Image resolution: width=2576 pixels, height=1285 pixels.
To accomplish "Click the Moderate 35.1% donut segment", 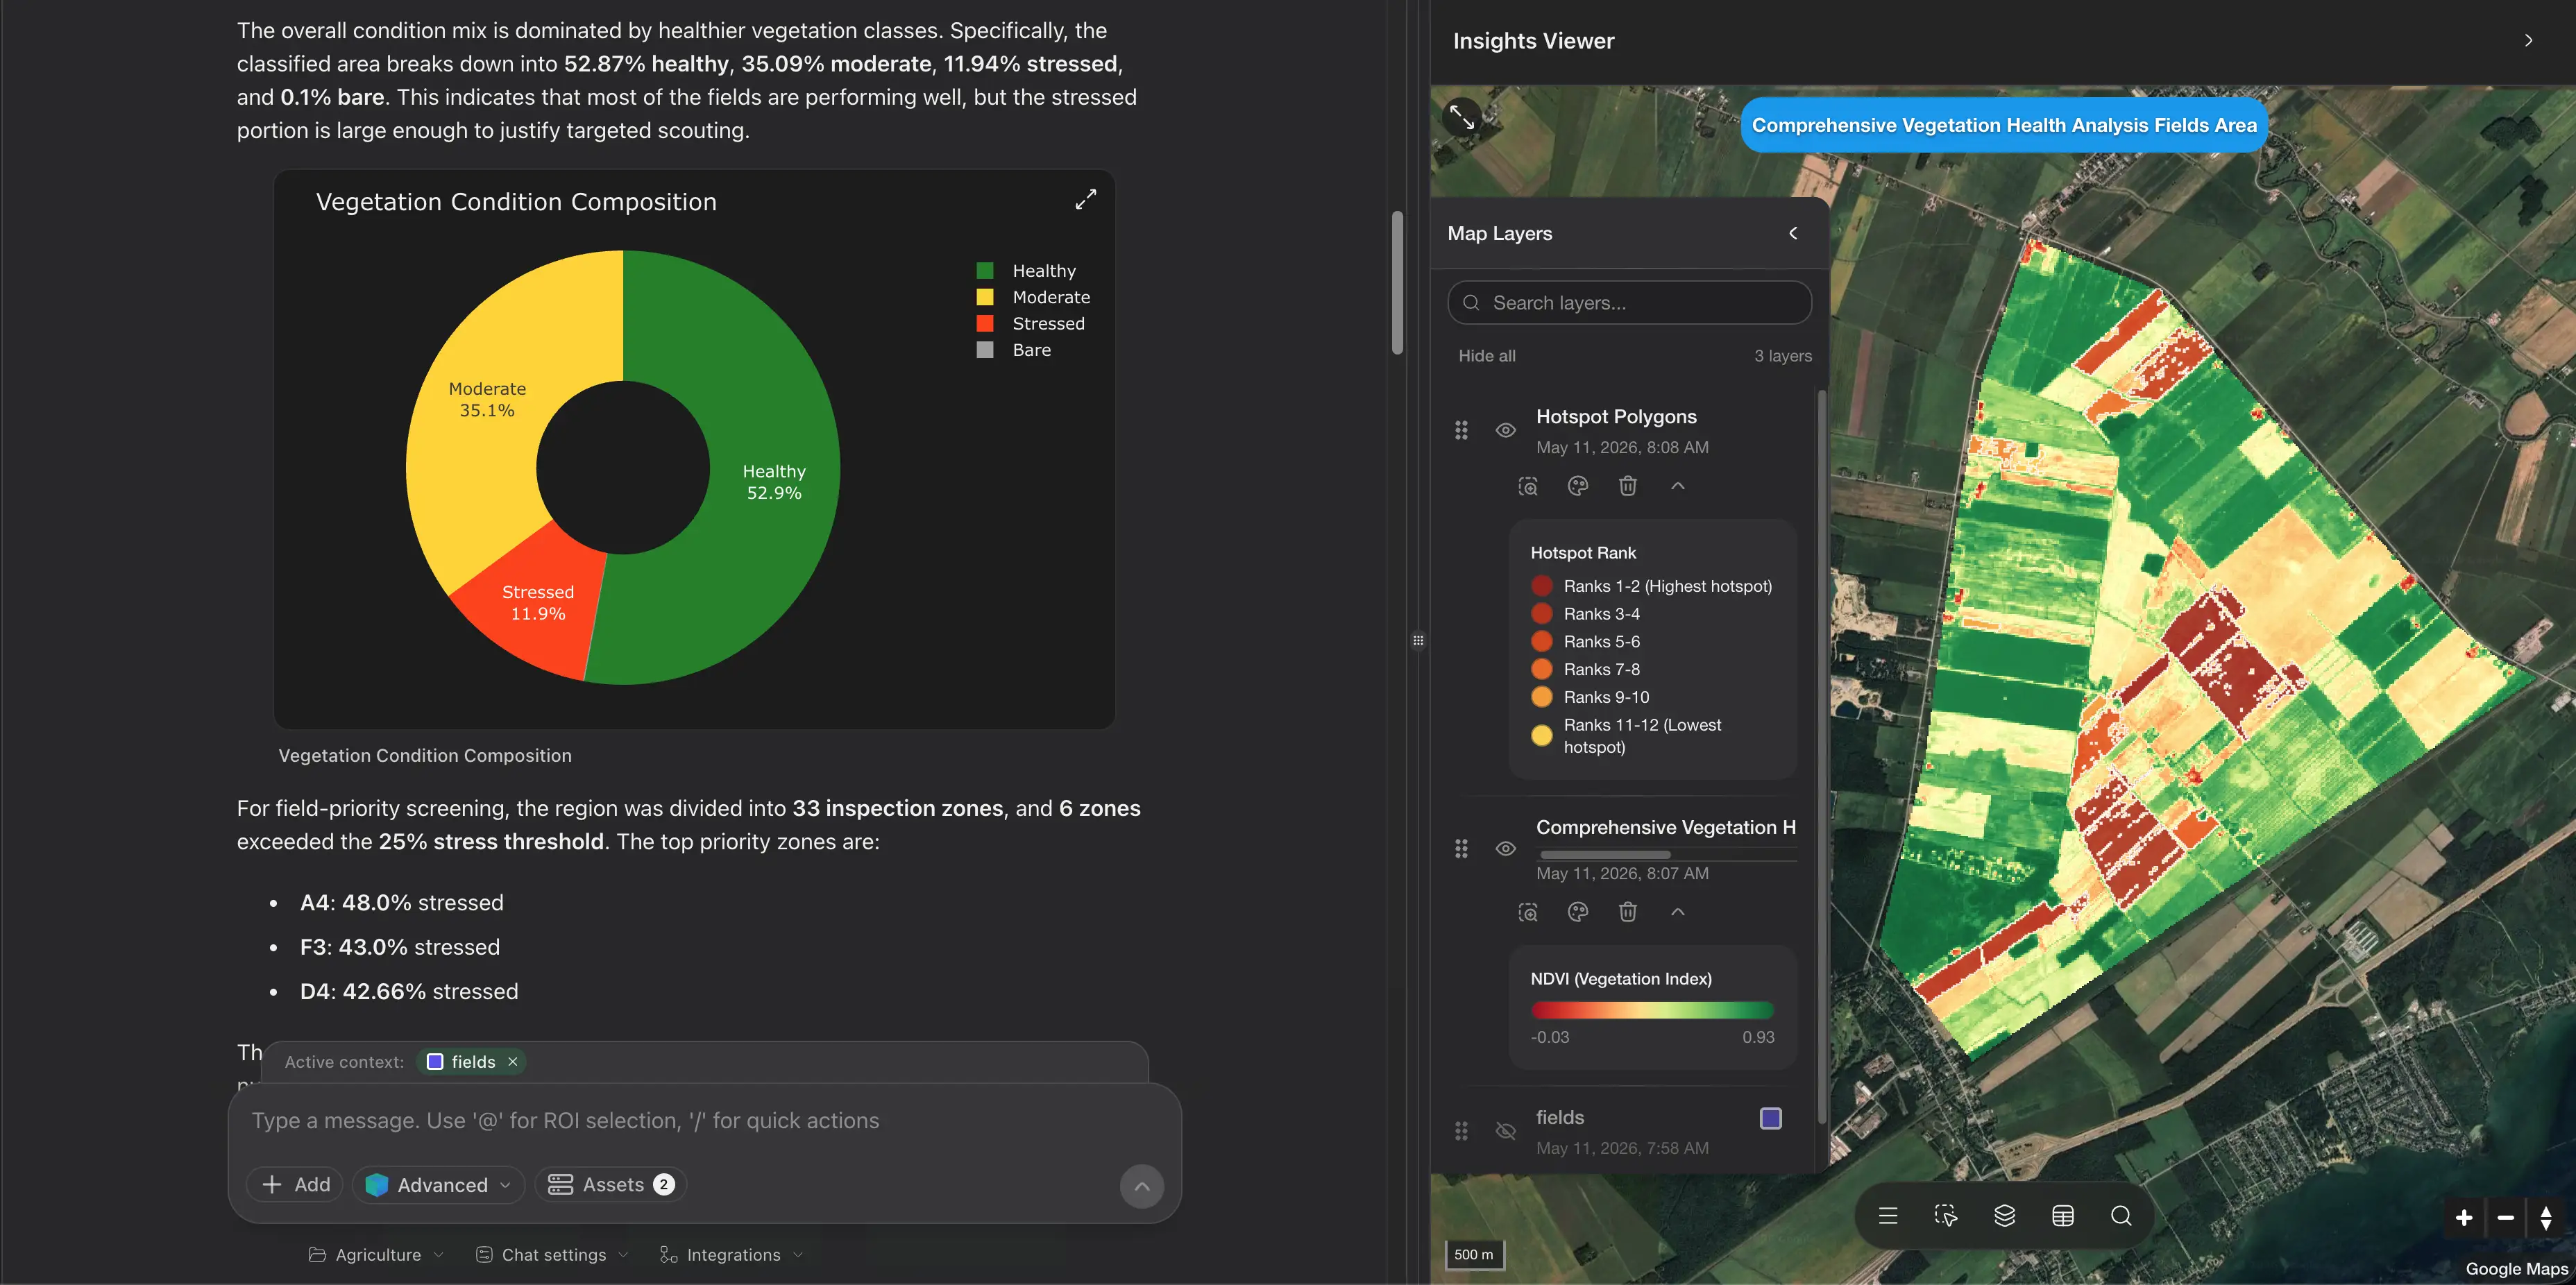I will point(487,400).
